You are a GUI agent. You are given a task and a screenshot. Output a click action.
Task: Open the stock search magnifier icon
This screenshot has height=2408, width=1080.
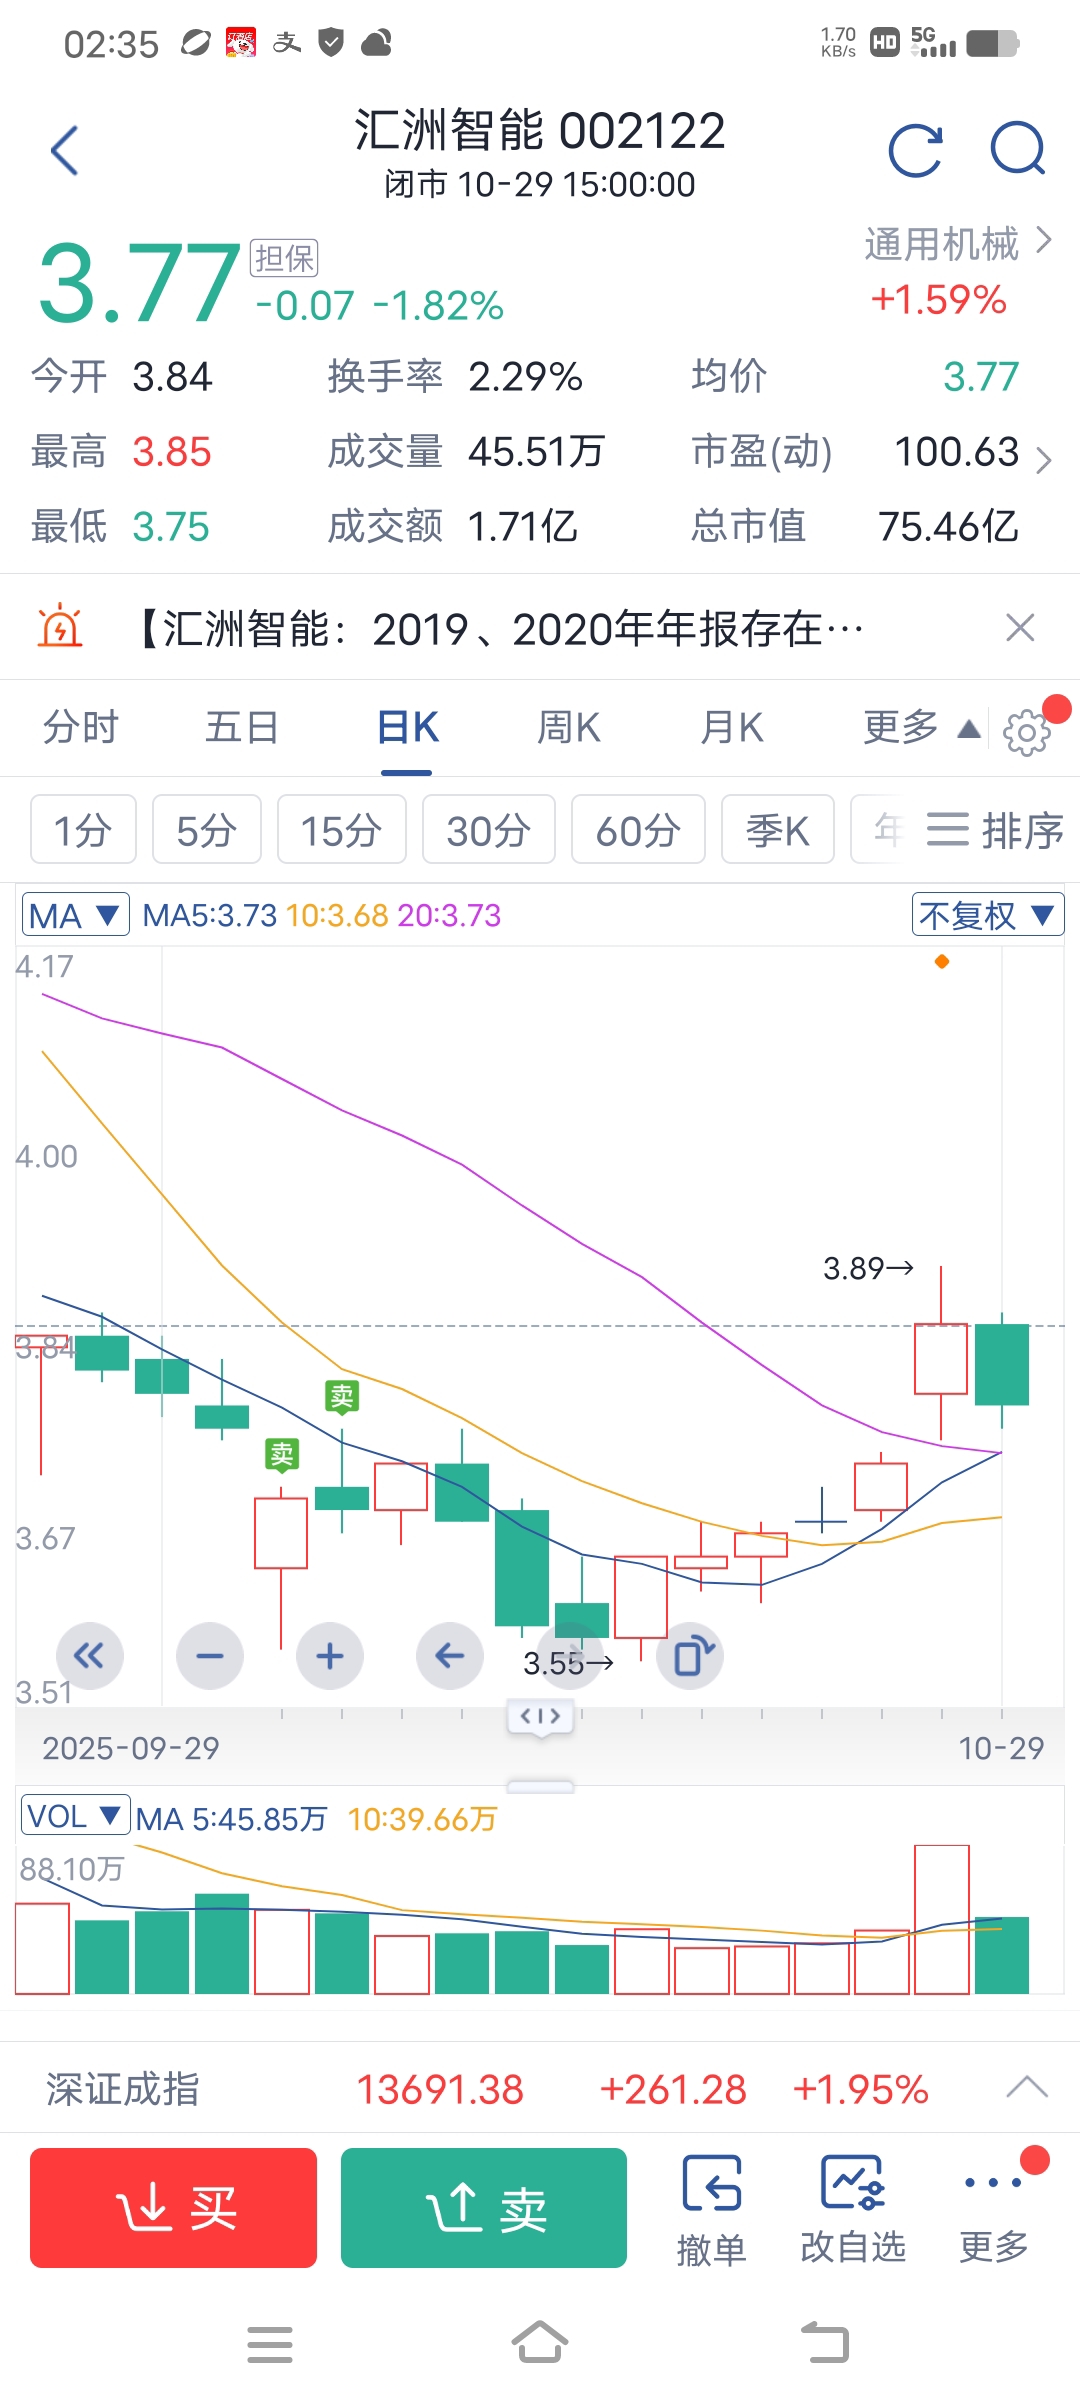pyautogui.click(x=1017, y=149)
